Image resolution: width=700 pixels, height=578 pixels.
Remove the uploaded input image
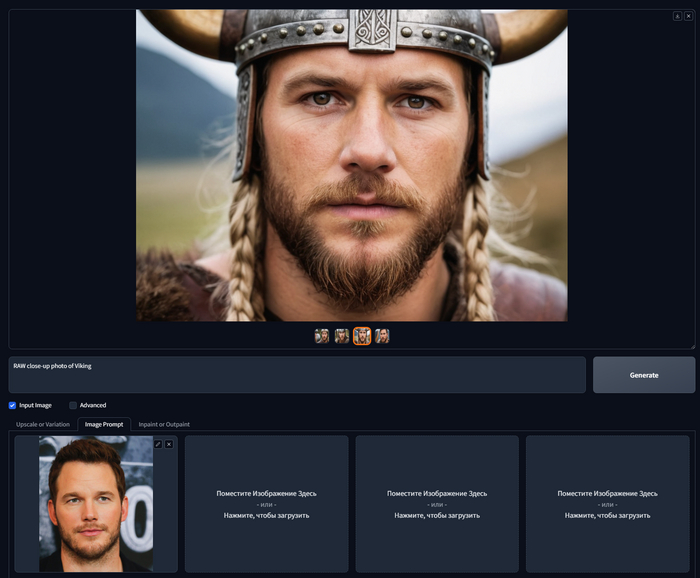169,444
